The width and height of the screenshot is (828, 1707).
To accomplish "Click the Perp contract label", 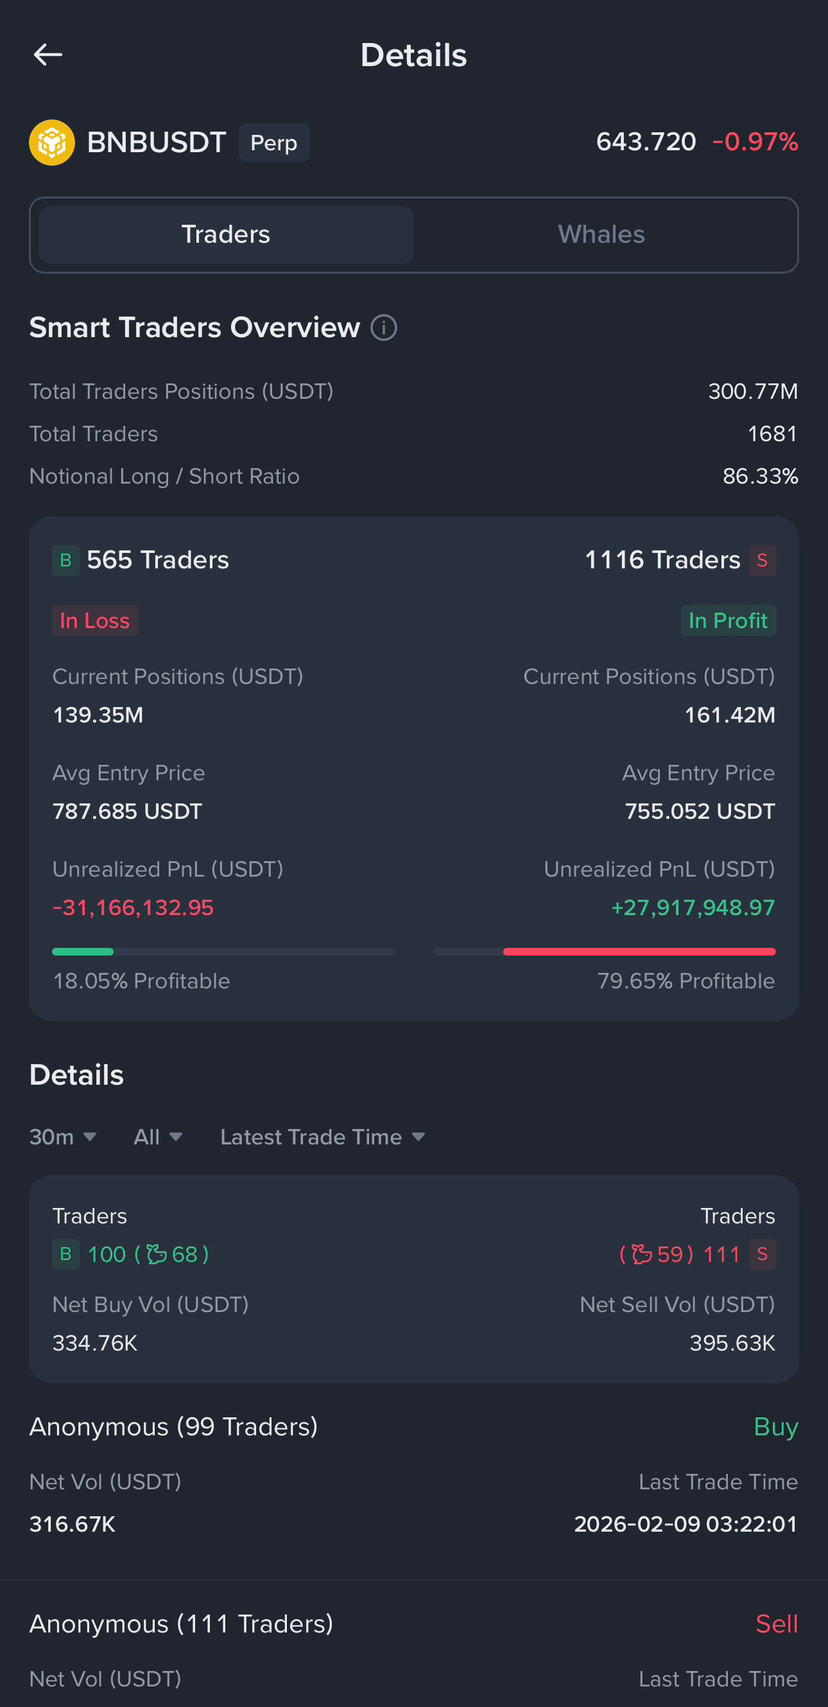I will coord(274,143).
